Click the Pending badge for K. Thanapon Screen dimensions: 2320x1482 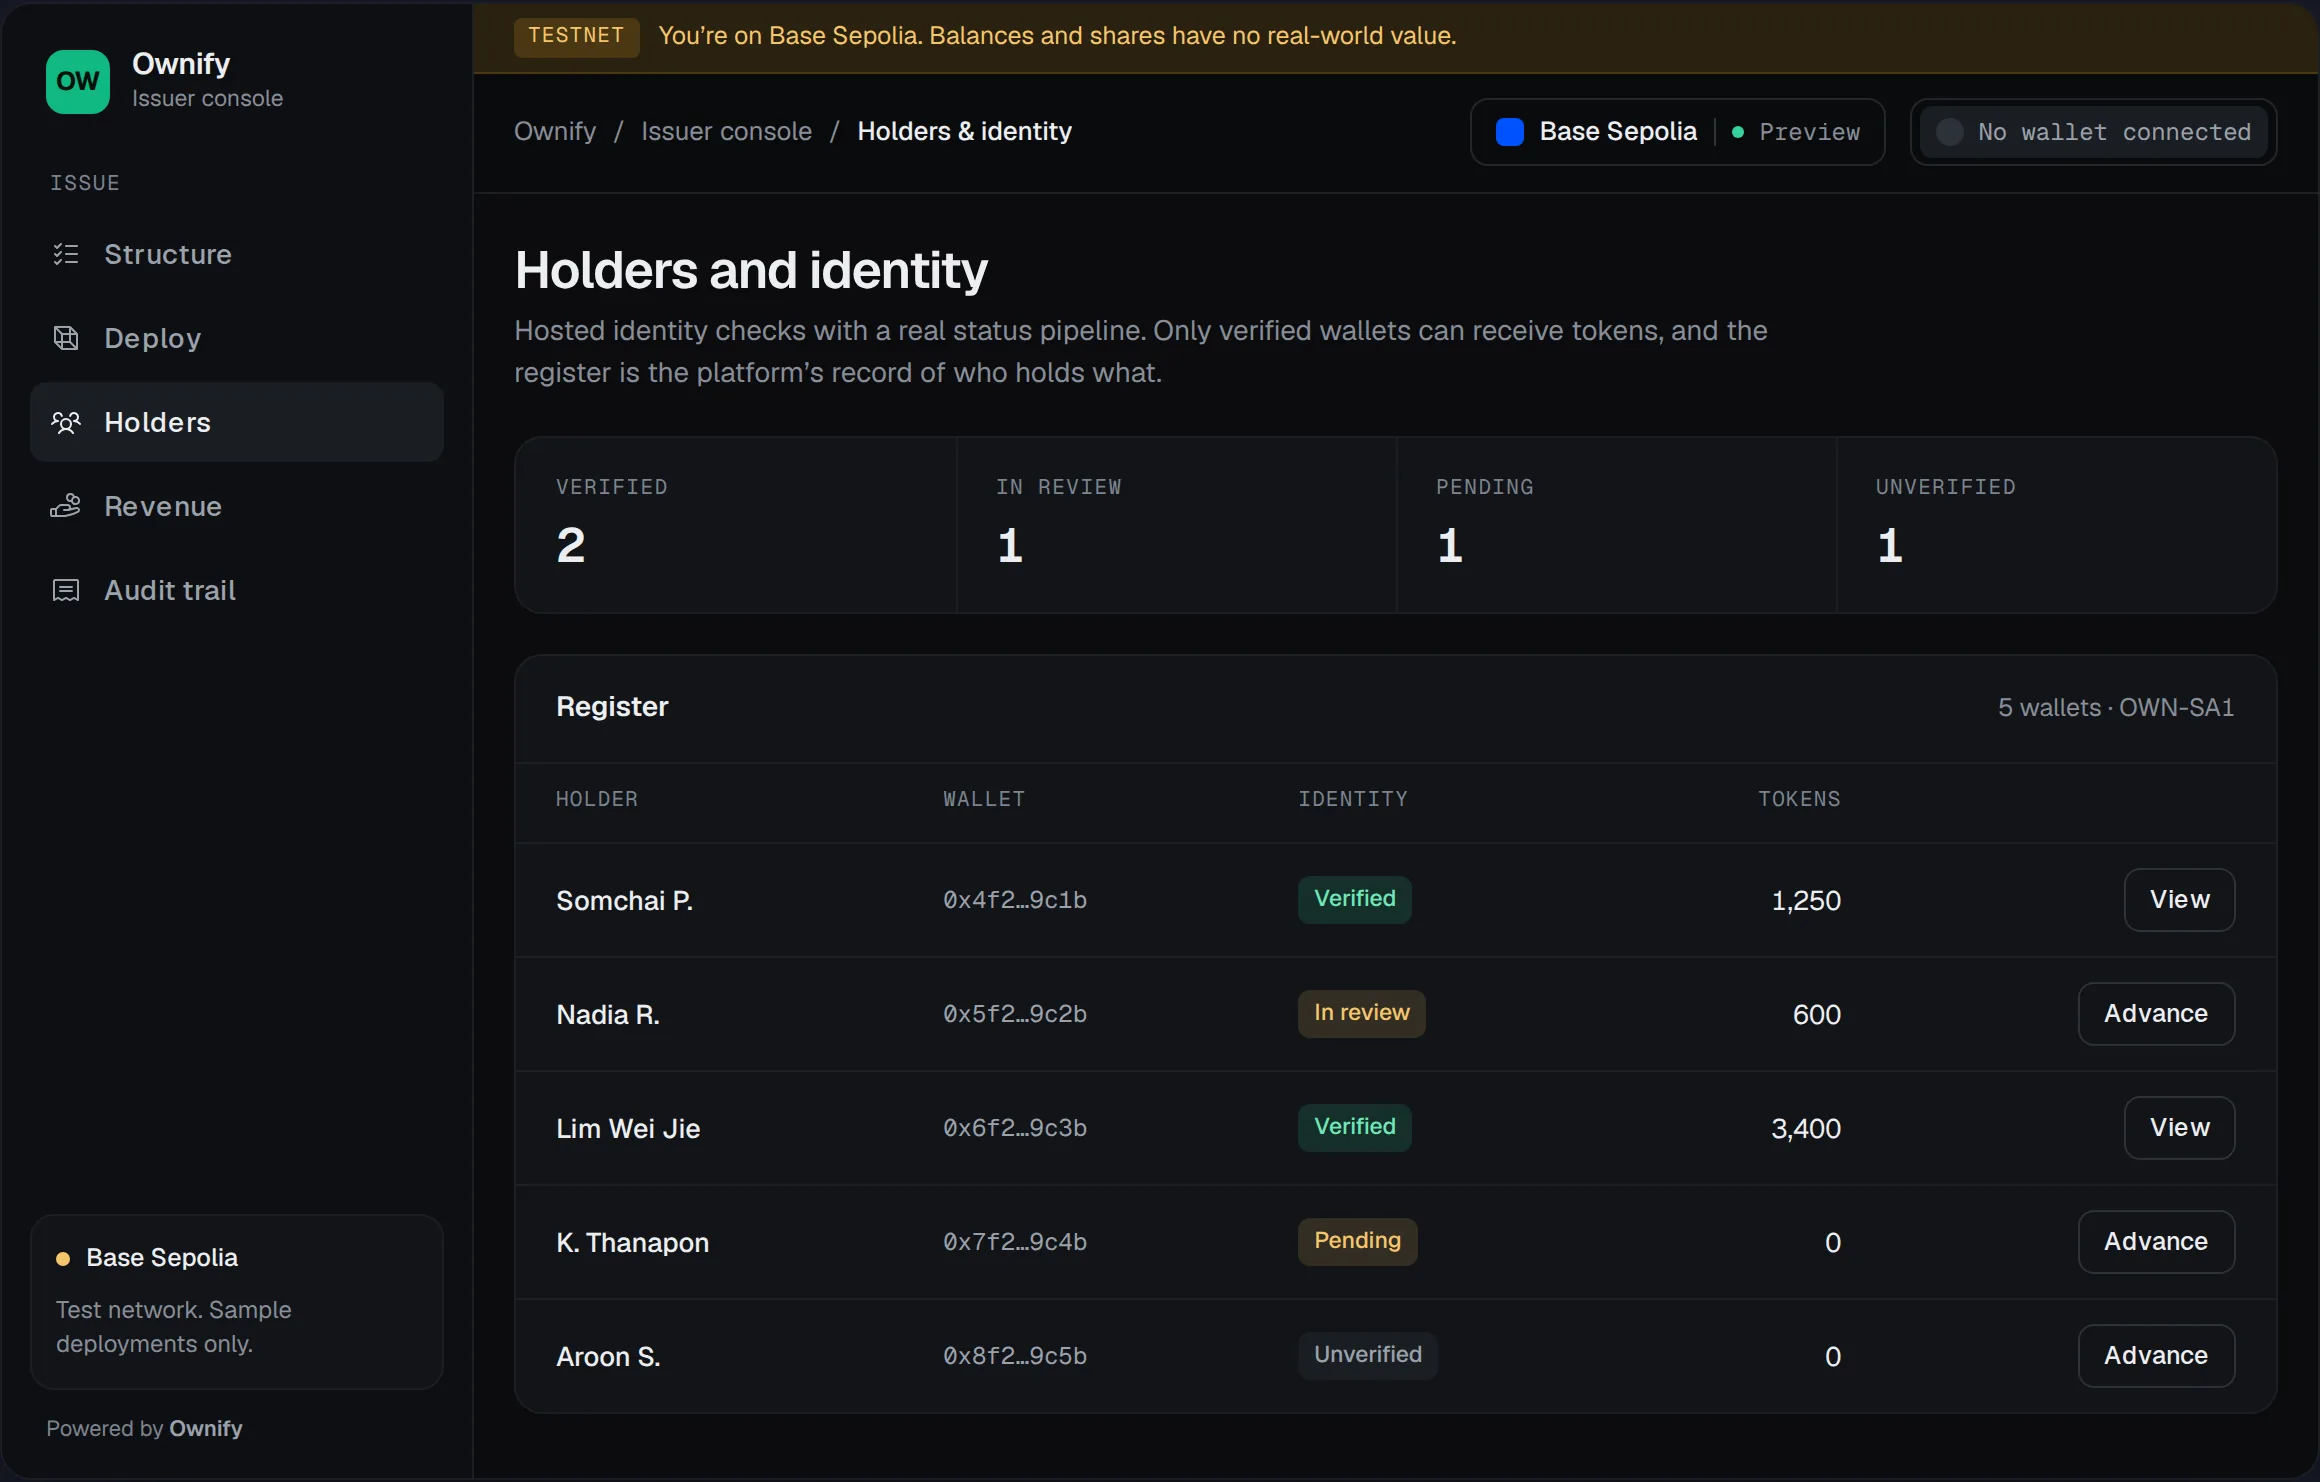point(1357,1241)
